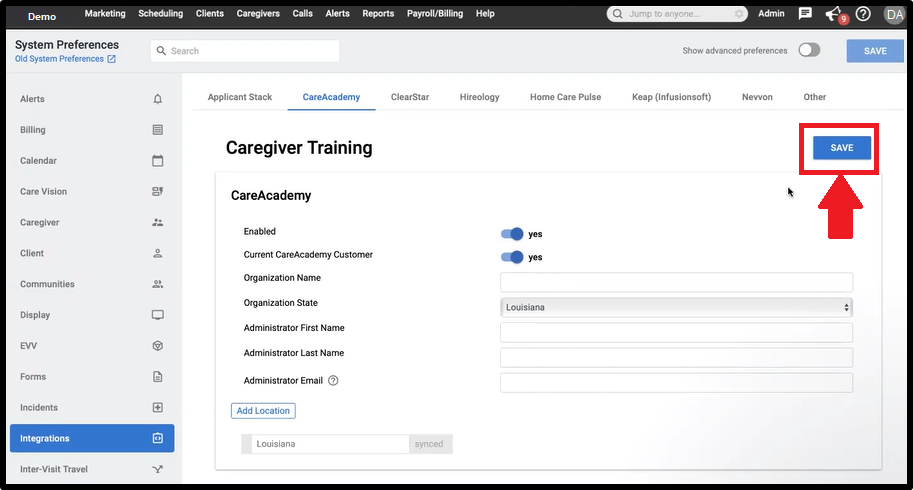The width and height of the screenshot is (913, 490).
Task: Open the Help menu
Action: (485, 13)
